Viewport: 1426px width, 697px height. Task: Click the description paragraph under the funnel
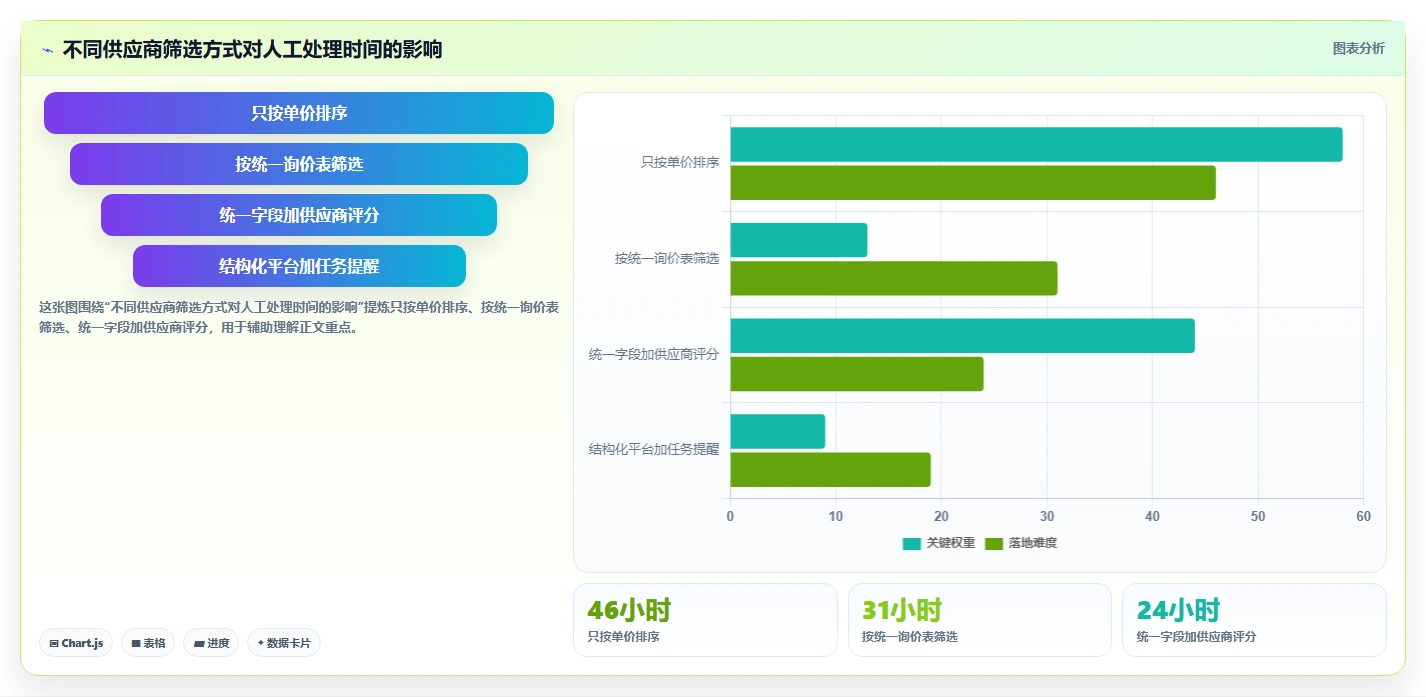(x=299, y=317)
